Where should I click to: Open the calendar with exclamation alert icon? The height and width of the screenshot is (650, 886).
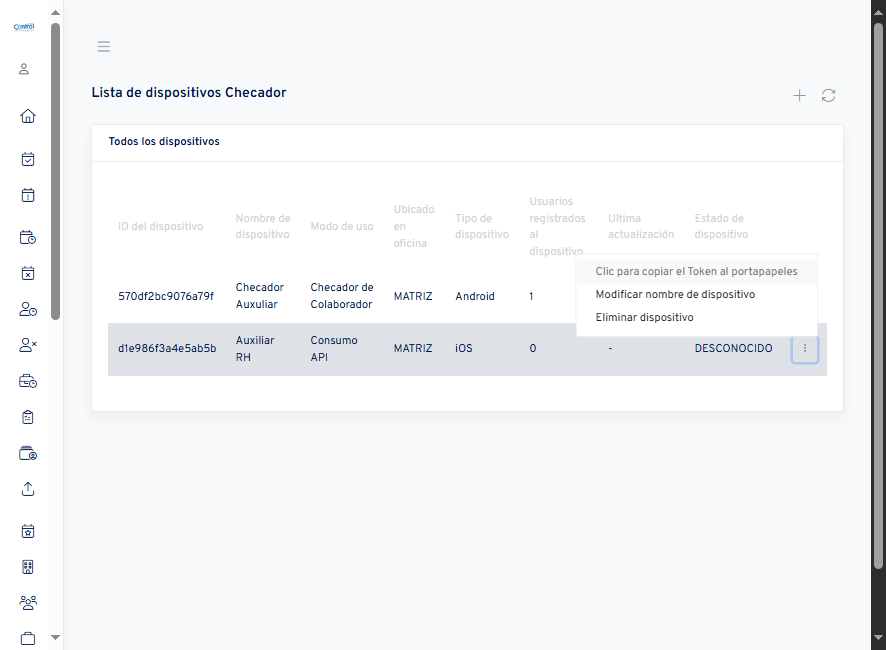pos(28,196)
